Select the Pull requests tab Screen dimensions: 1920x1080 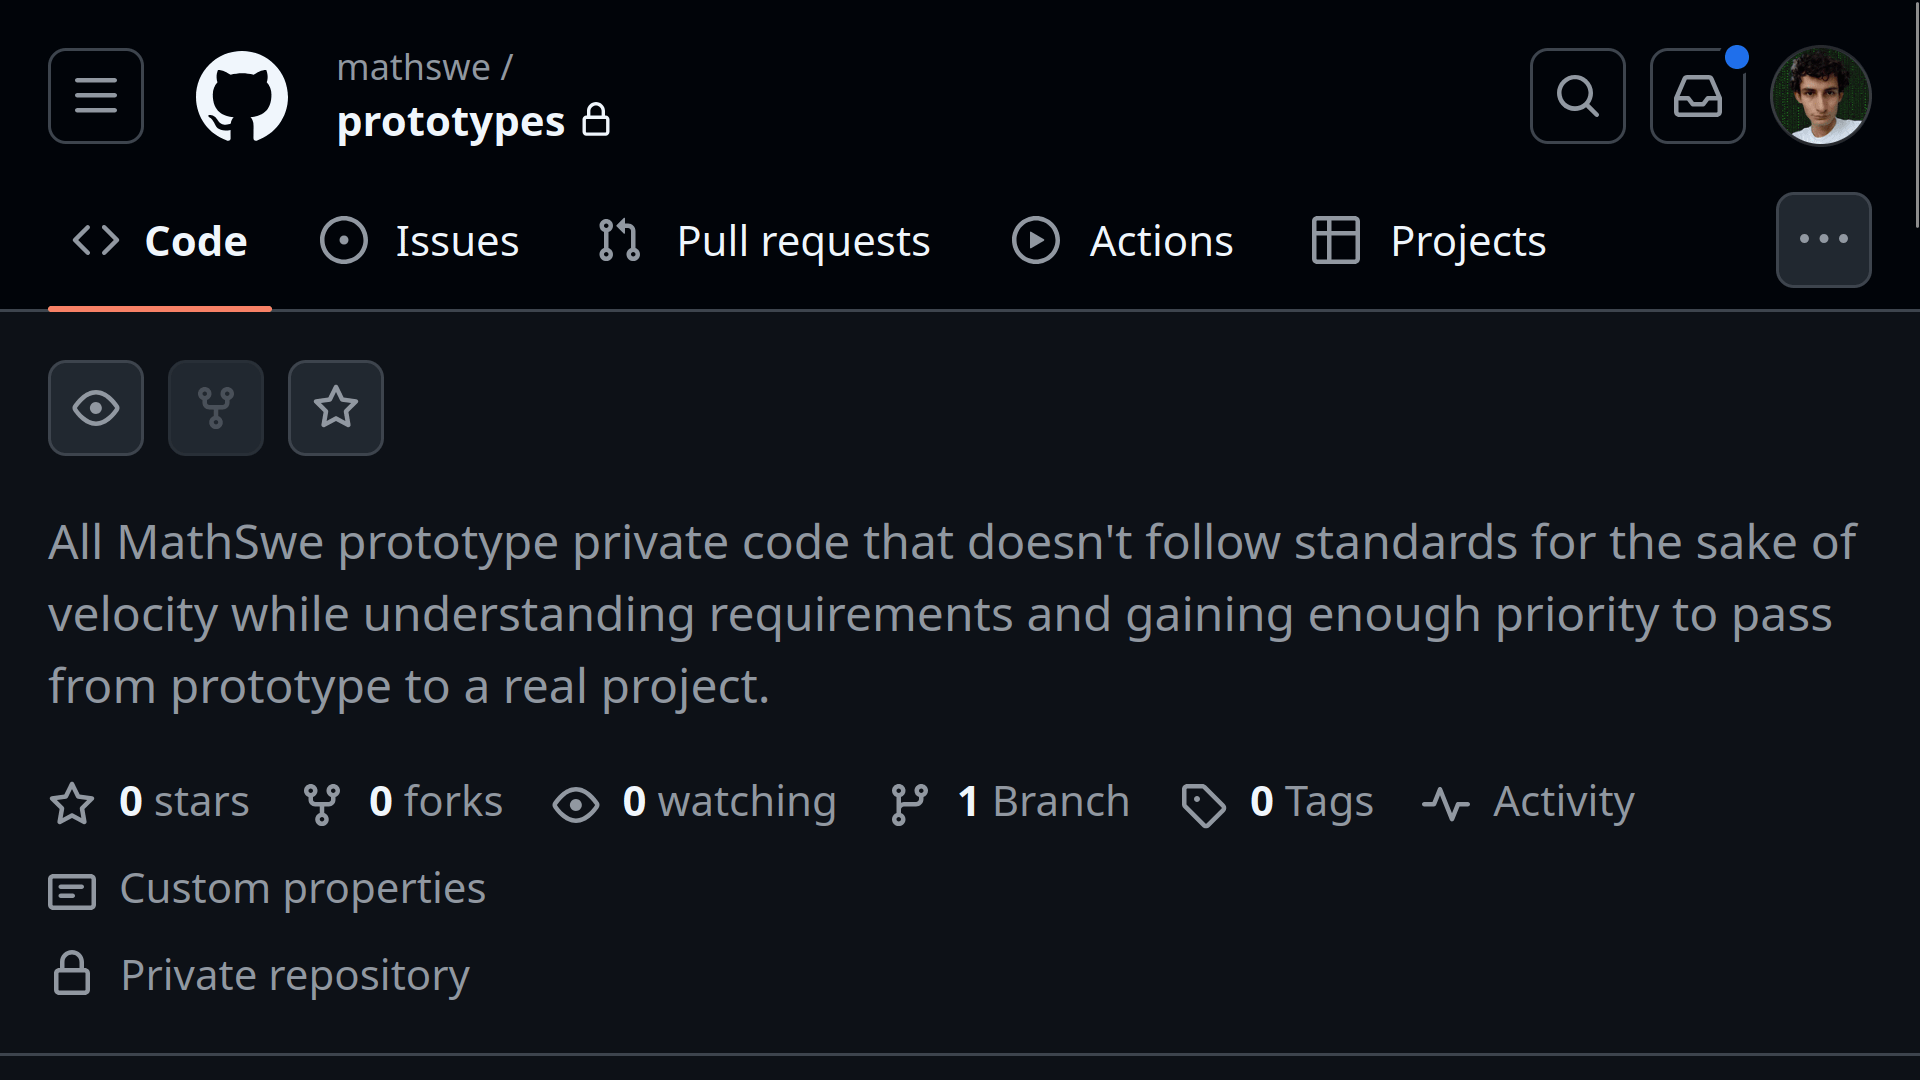click(x=764, y=240)
